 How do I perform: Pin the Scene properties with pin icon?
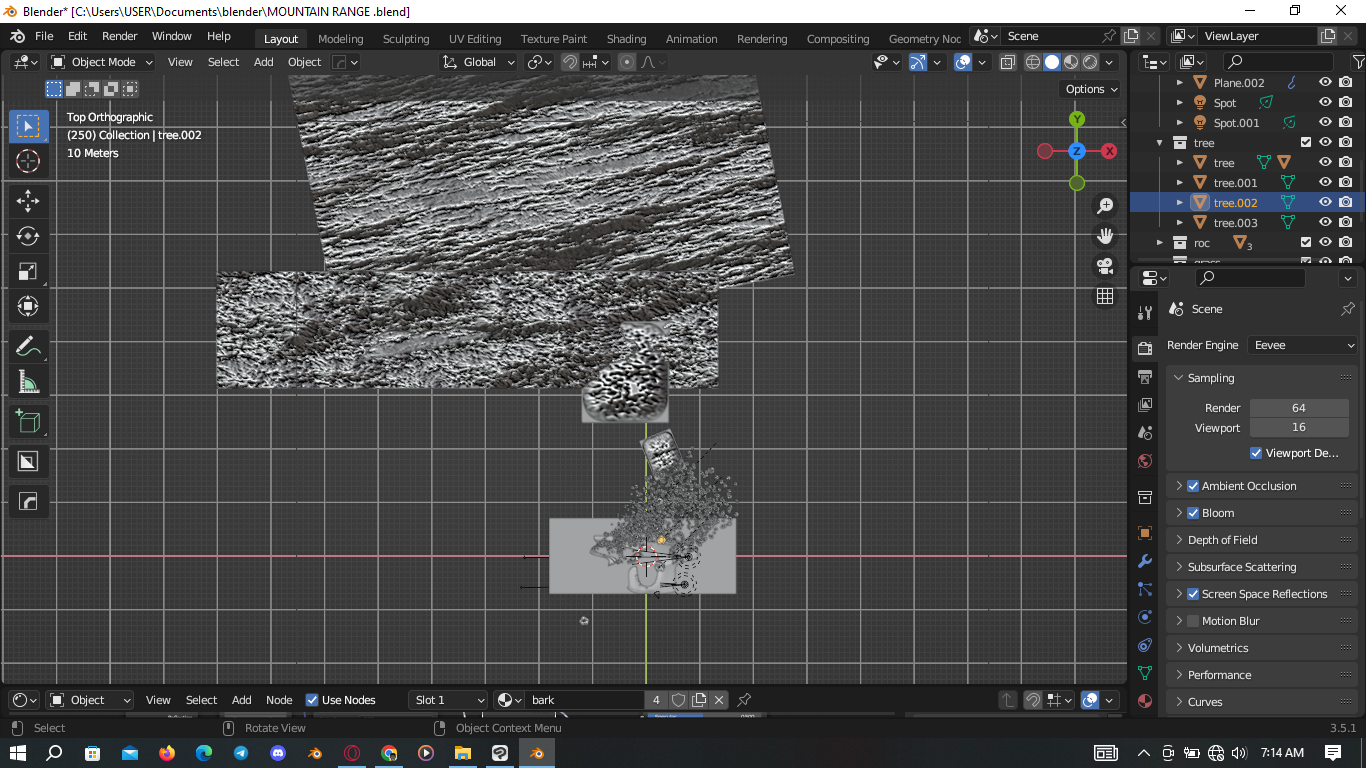point(1347,309)
